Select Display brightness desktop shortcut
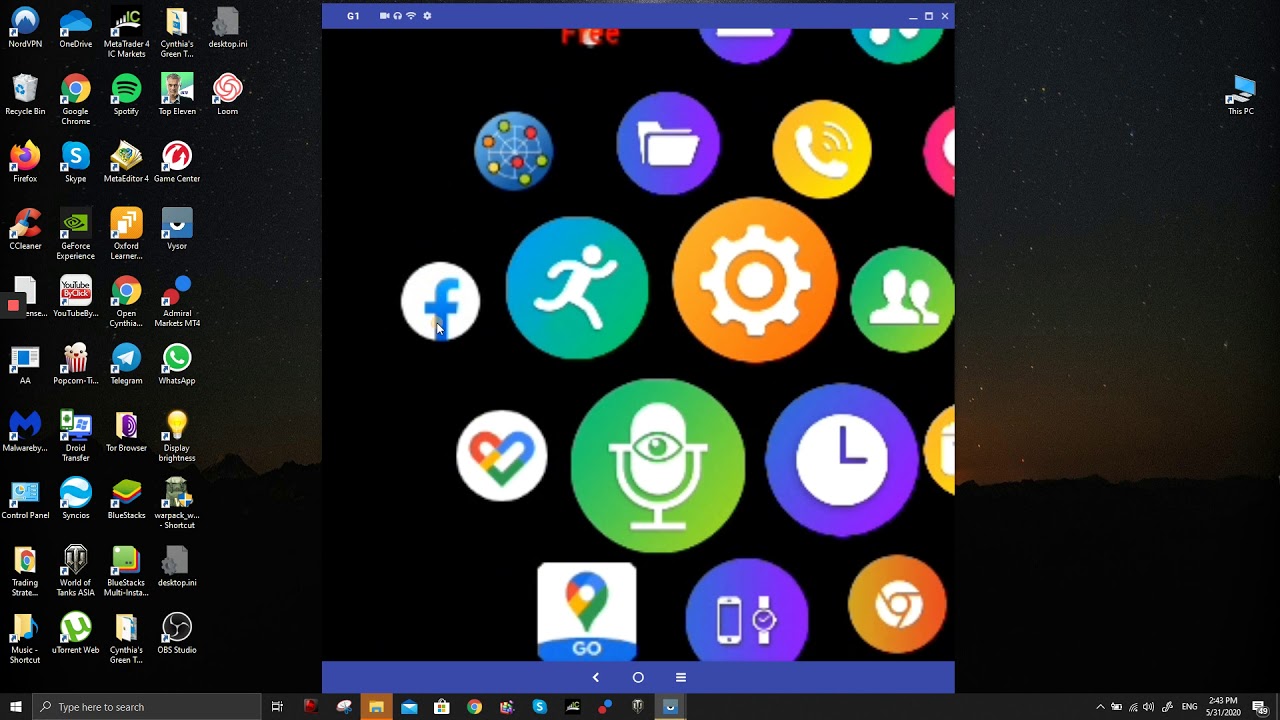This screenshot has width=1280, height=720. [177, 437]
